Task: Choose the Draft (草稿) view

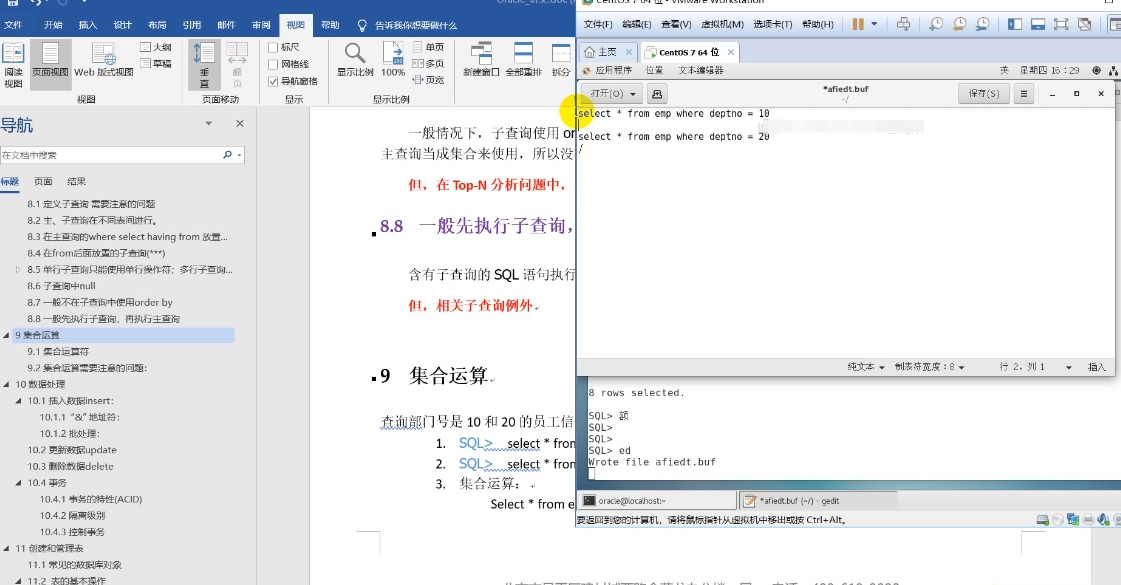Action: point(156,64)
